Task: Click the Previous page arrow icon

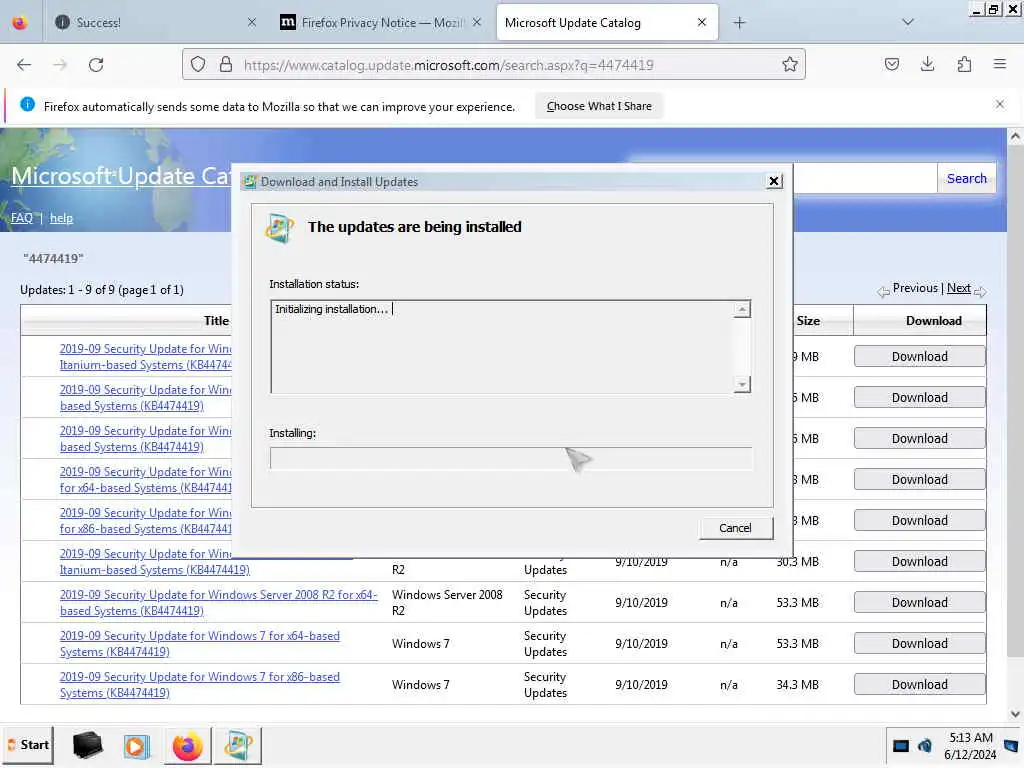Action: pyautogui.click(x=884, y=292)
